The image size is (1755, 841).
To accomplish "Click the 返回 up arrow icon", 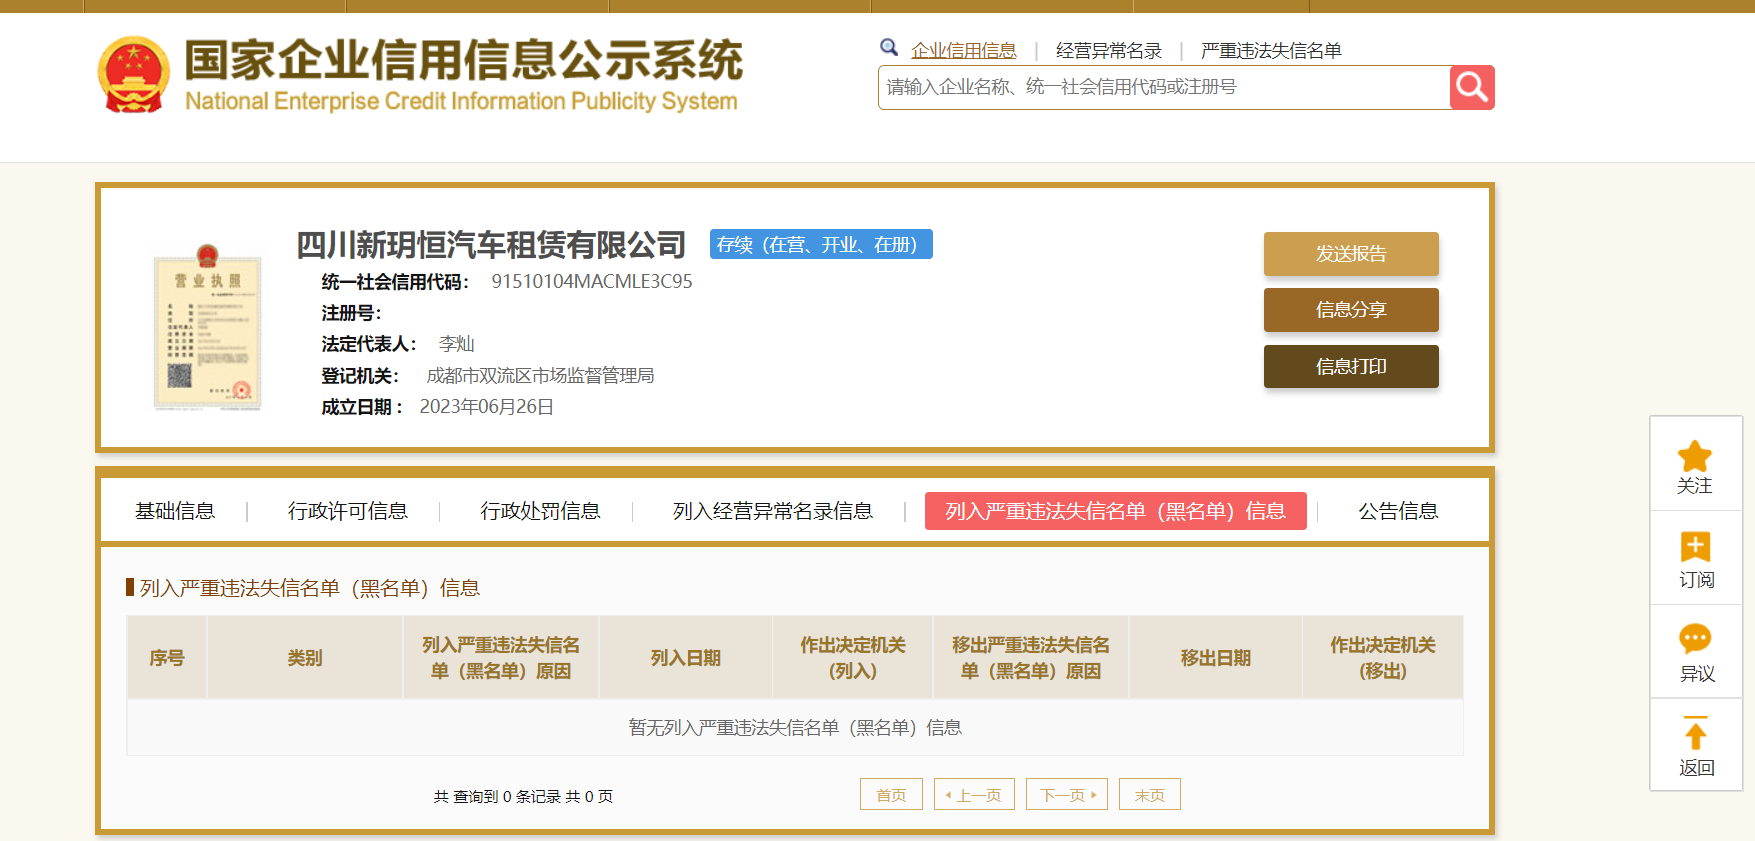I will [1695, 733].
